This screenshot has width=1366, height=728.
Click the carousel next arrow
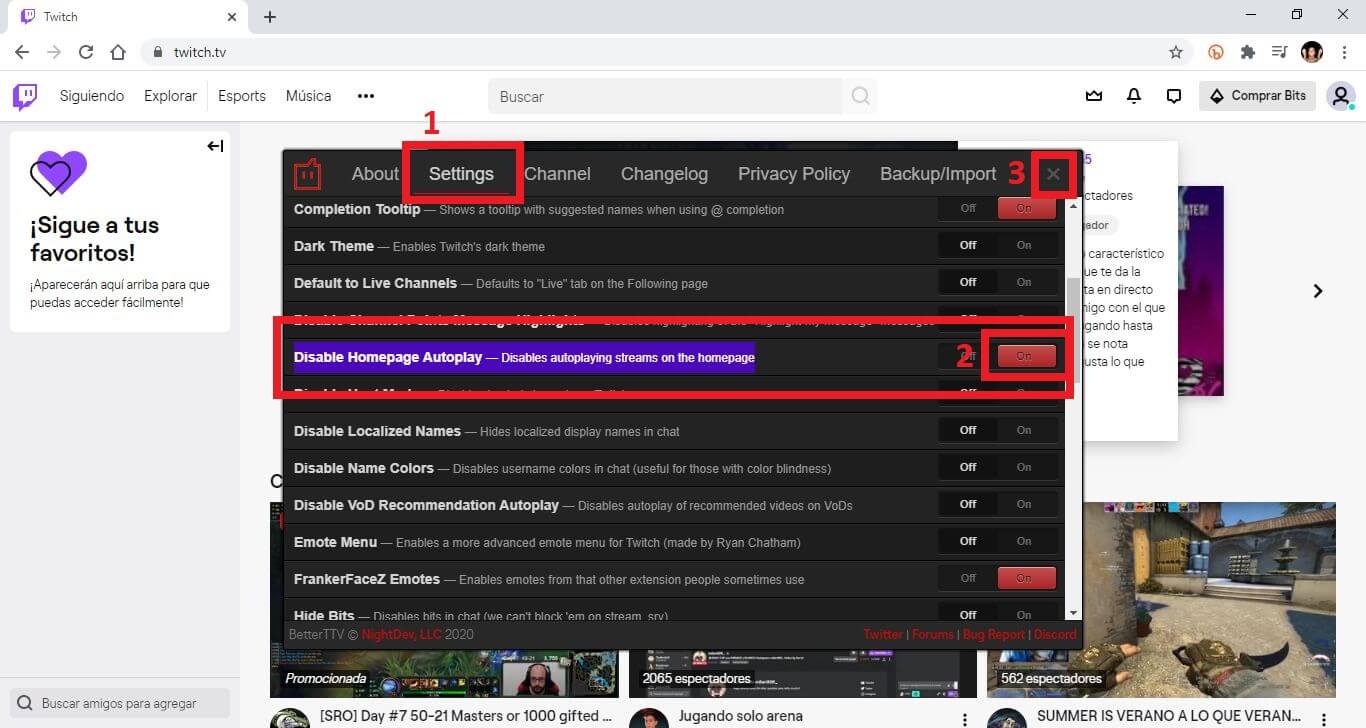1318,291
